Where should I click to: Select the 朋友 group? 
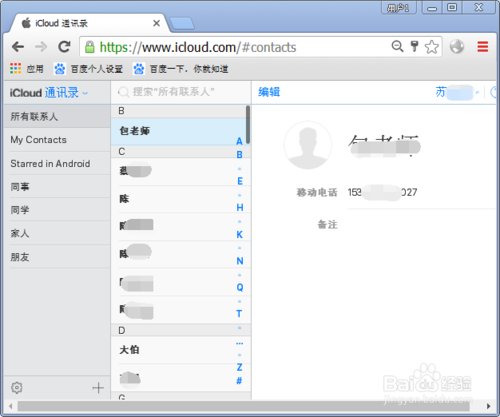(x=57, y=257)
